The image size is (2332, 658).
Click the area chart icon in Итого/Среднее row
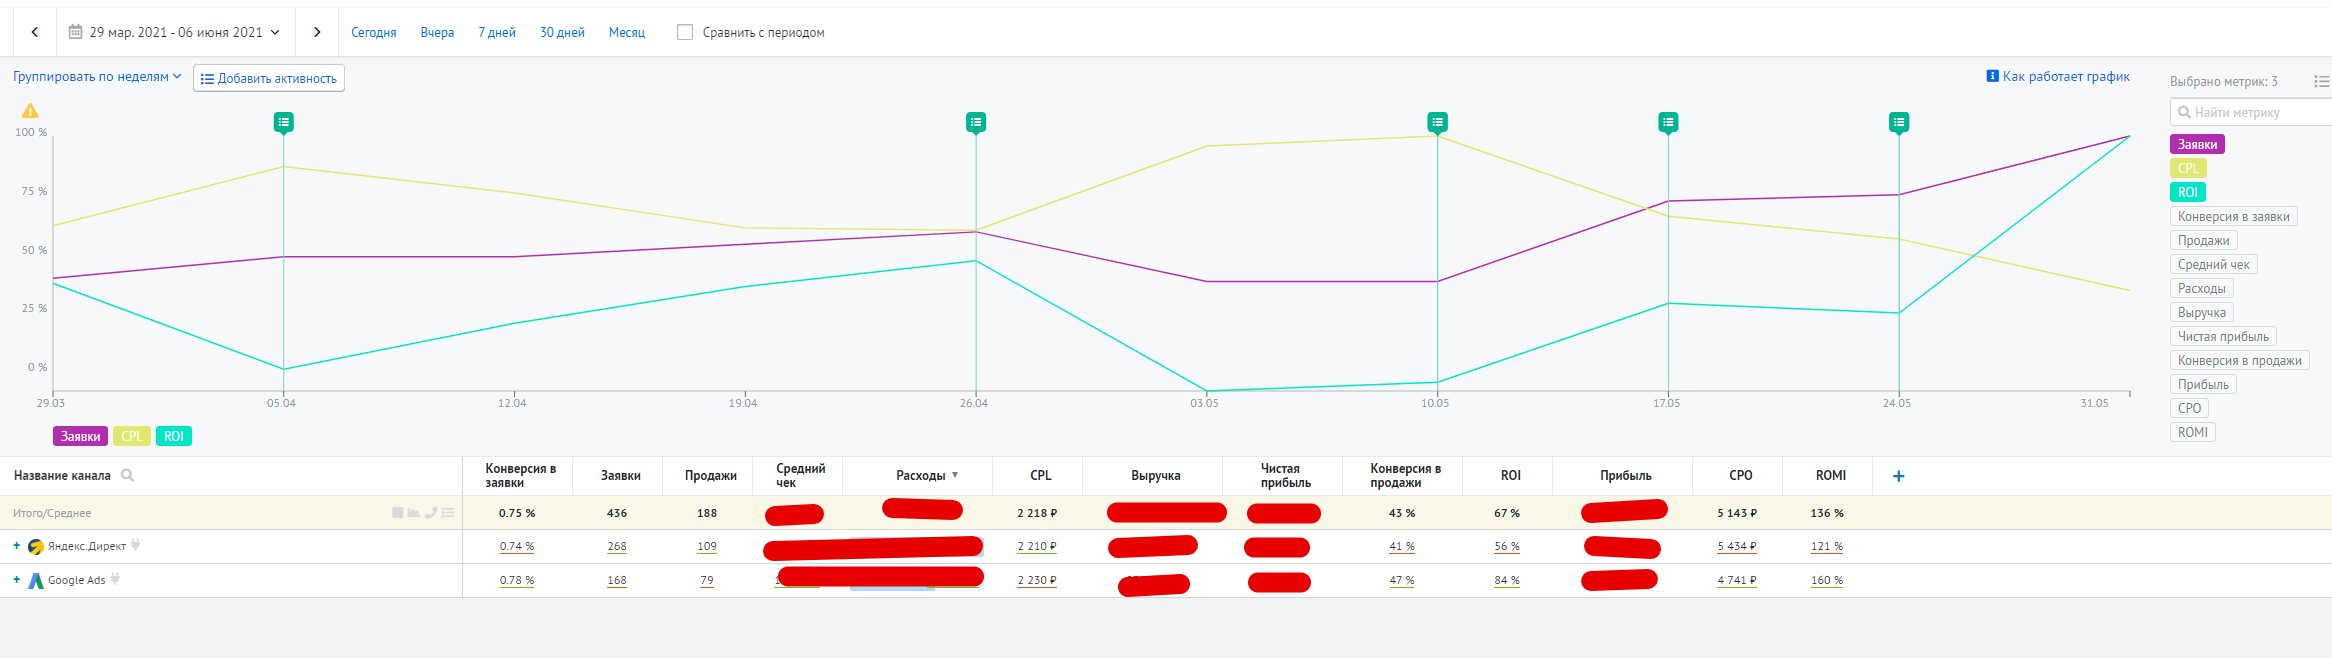tap(413, 513)
